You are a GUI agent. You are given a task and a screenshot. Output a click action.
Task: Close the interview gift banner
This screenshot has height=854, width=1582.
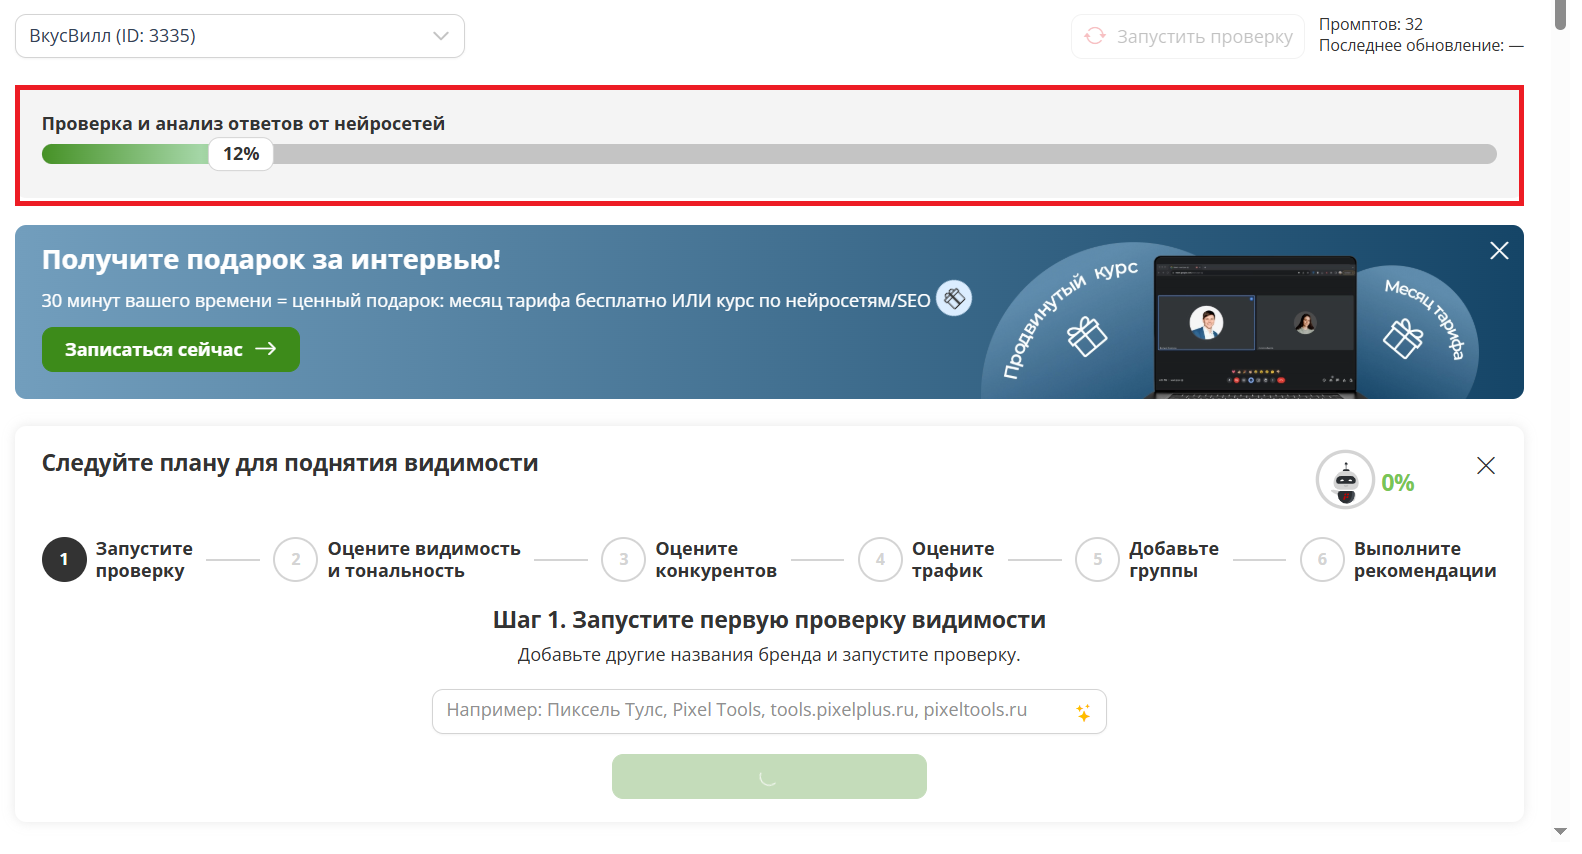click(x=1498, y=251)
